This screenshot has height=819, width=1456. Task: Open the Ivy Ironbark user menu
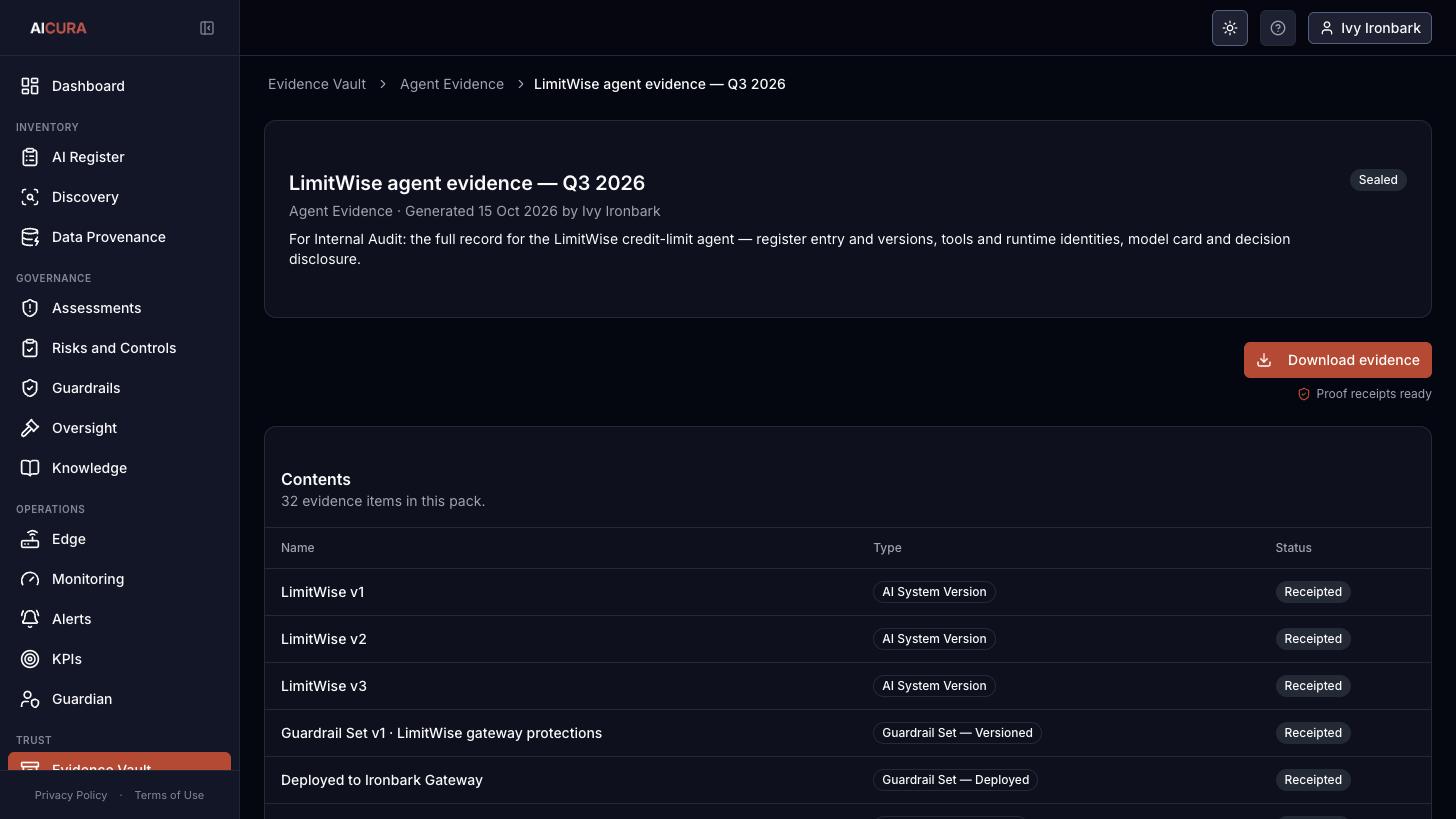click(1370, 28)
